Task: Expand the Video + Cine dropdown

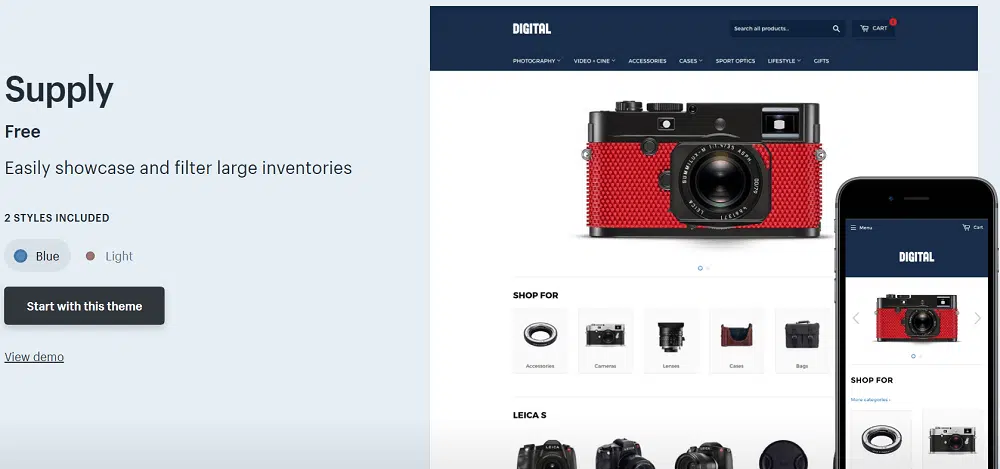Action: pos(594,61)
